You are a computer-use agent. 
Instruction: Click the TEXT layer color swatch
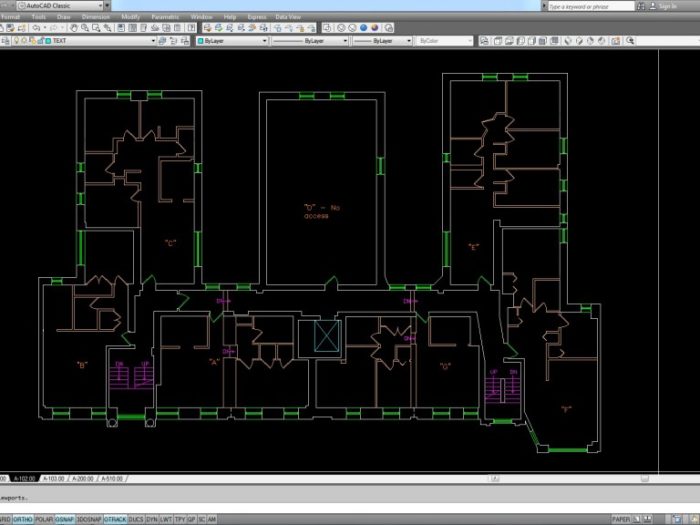[48, 41]
